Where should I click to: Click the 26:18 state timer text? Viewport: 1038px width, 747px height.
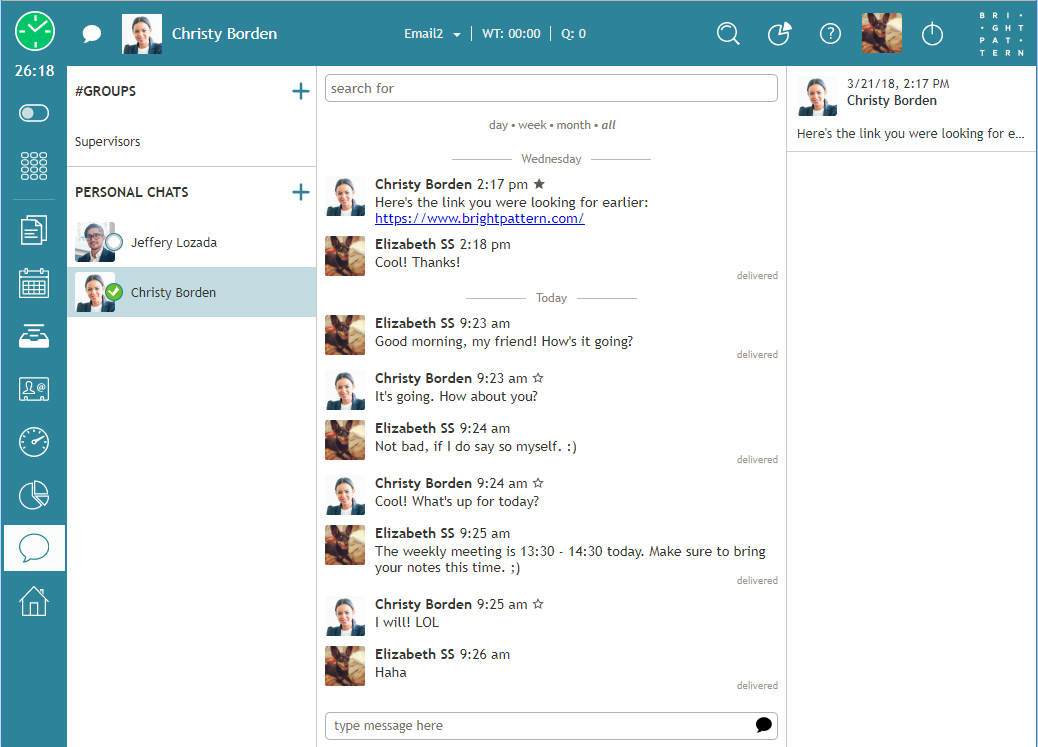pos(34,71)
